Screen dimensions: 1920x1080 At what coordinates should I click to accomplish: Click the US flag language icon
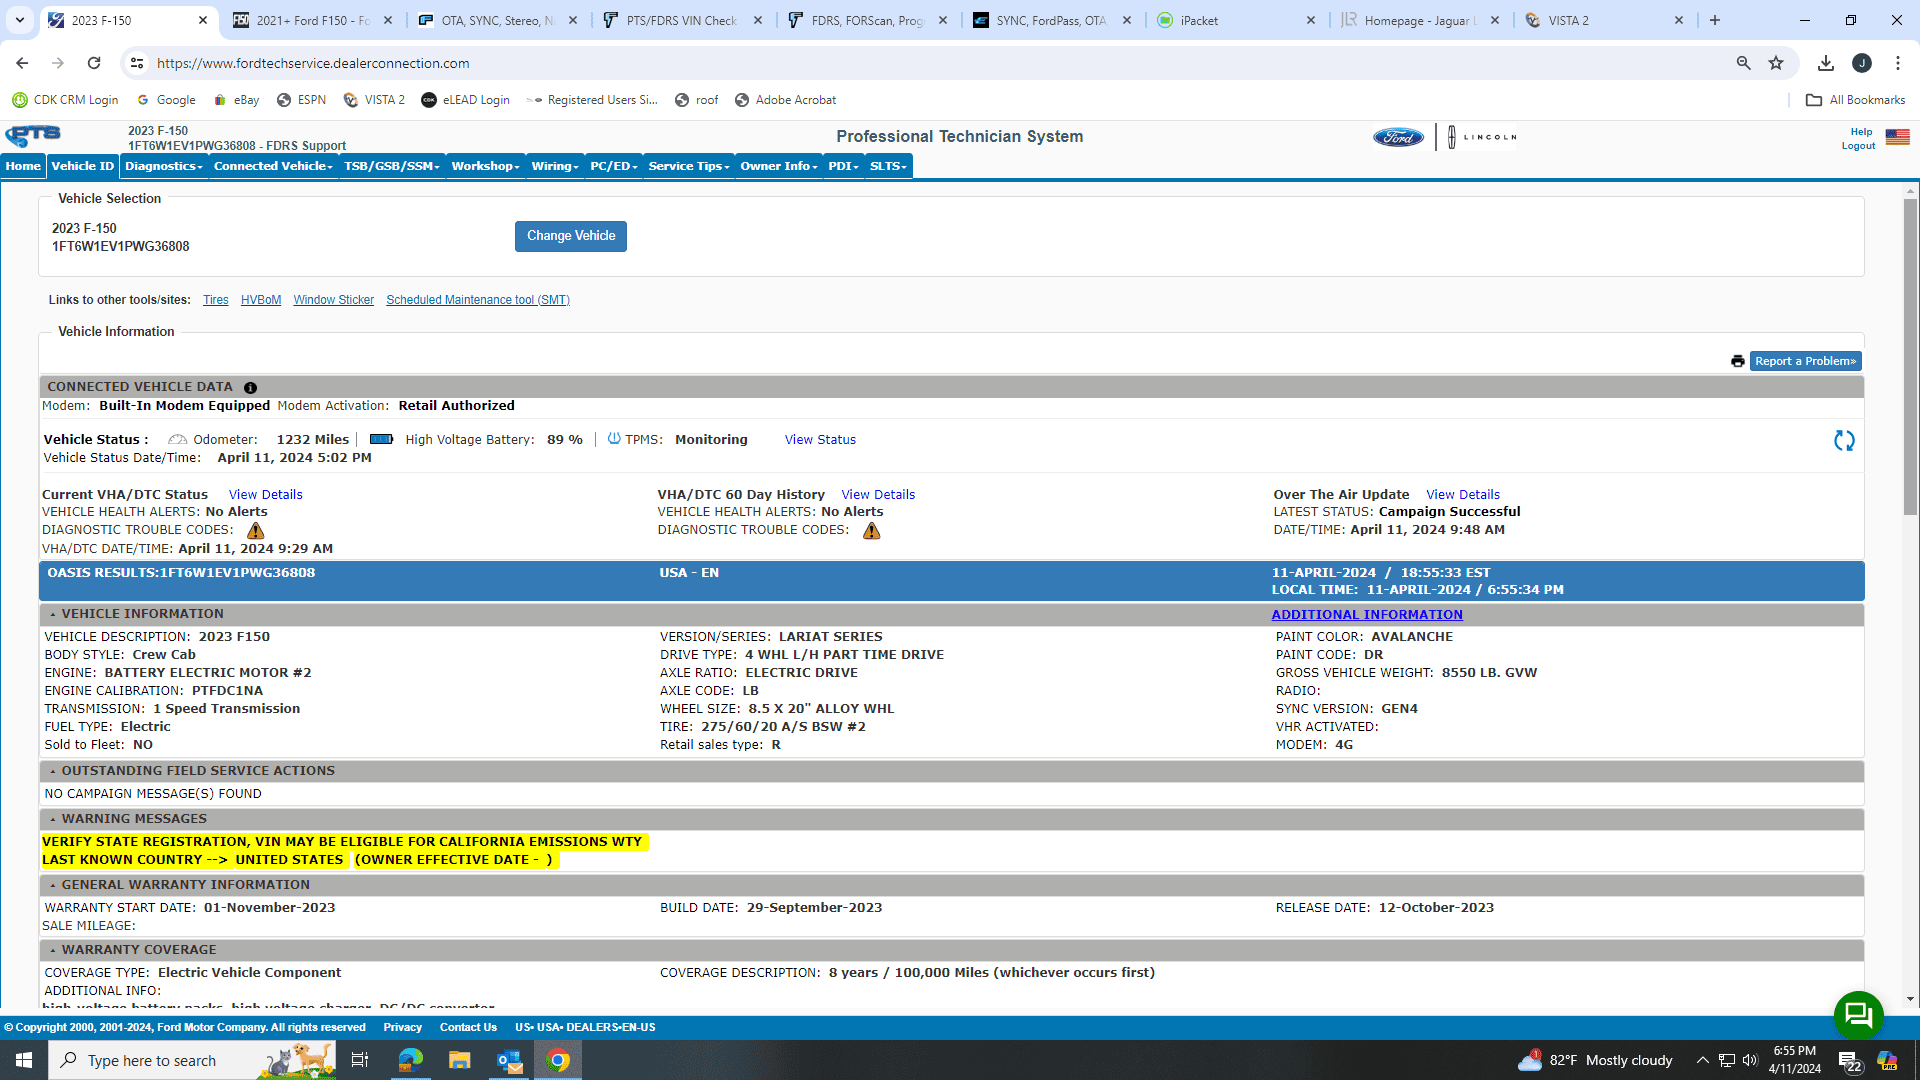click(x=1897, y=137)
